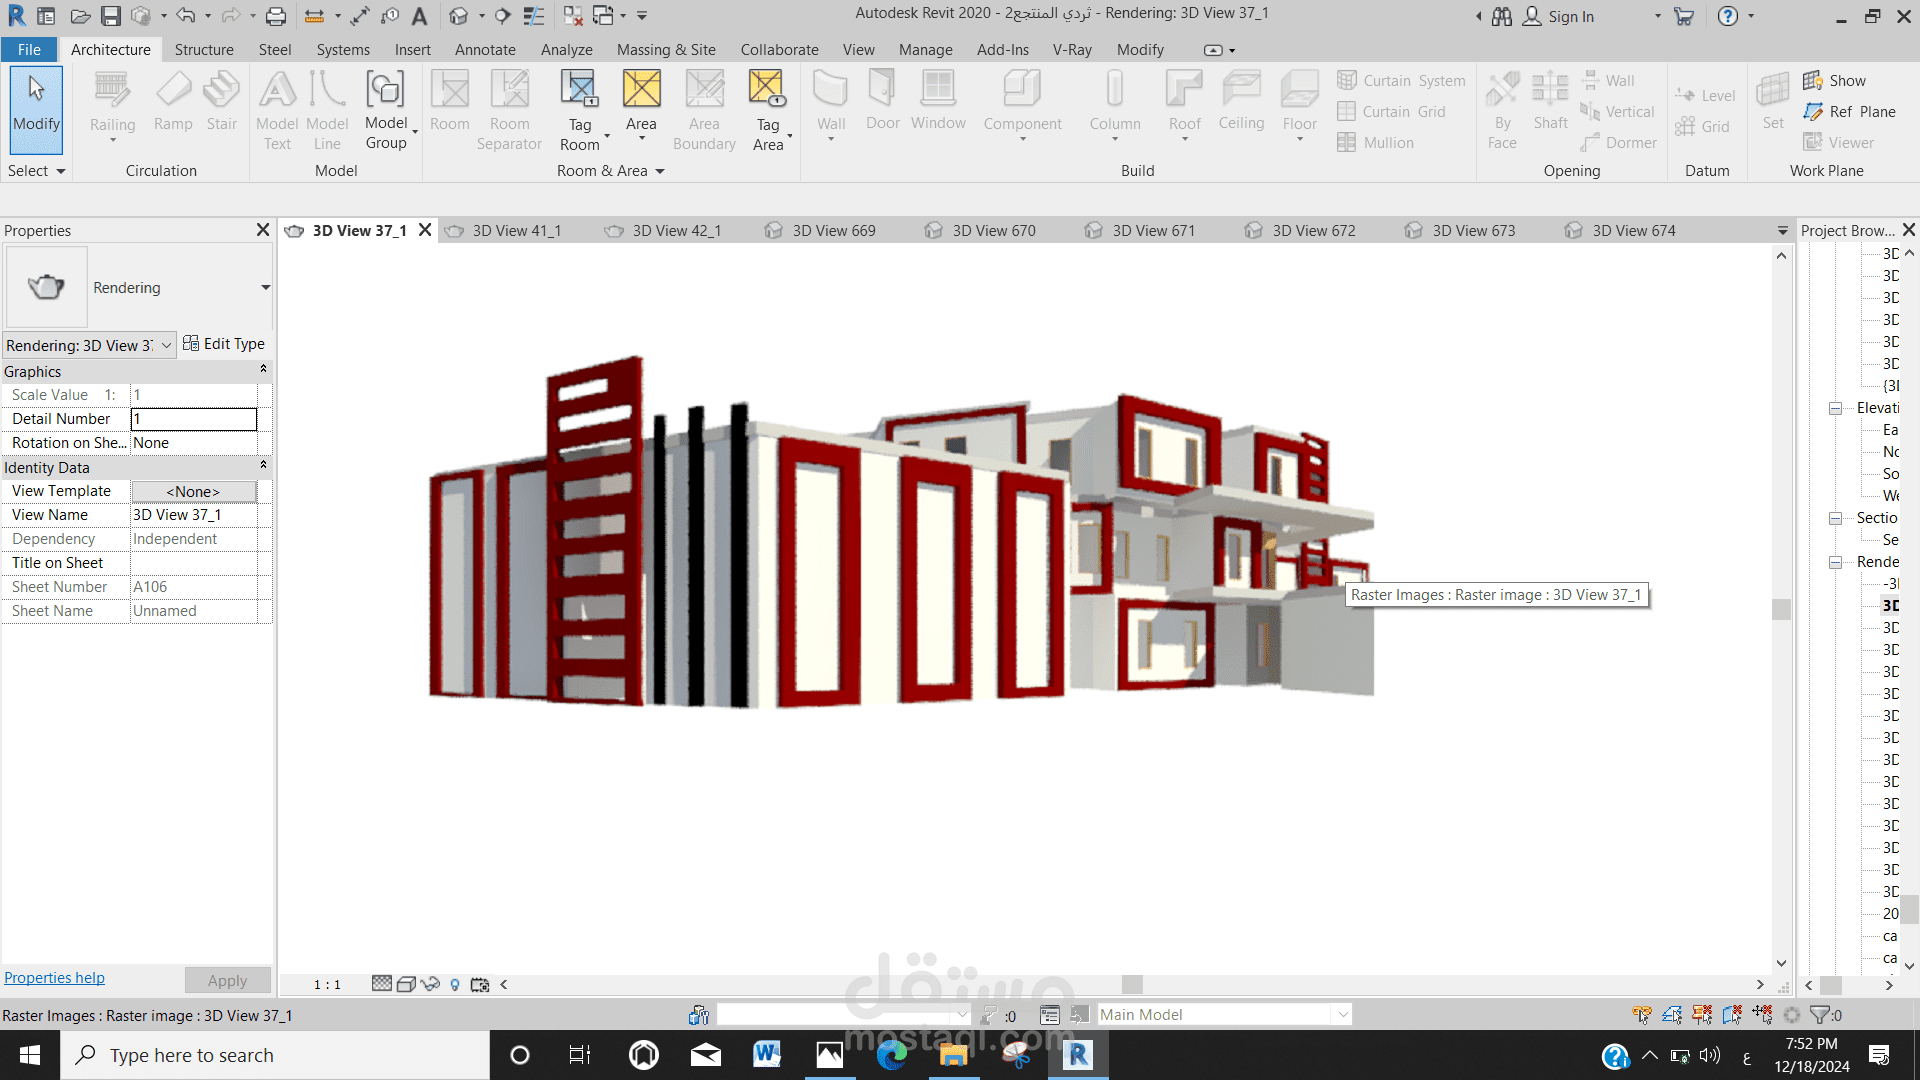1920x1080 pixels.
Task: Open the Rendering type selector dropdown
Action: point(265,288)
